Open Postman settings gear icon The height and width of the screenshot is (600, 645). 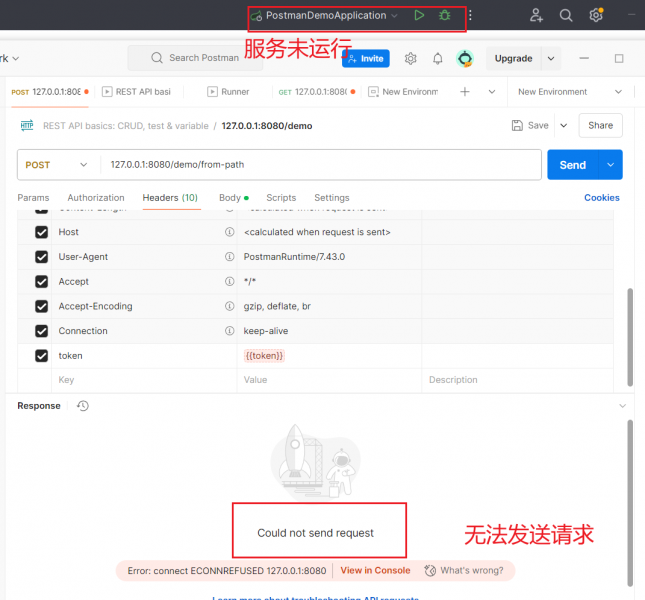pos(410,59)
